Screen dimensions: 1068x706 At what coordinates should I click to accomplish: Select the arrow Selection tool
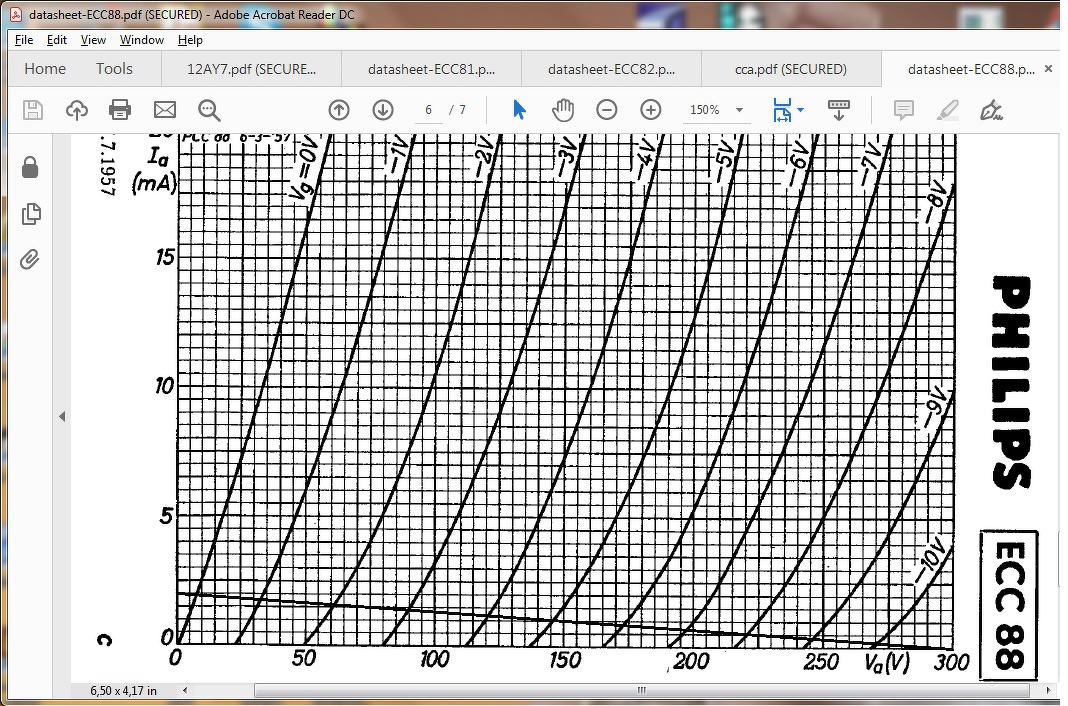[519, 110]
